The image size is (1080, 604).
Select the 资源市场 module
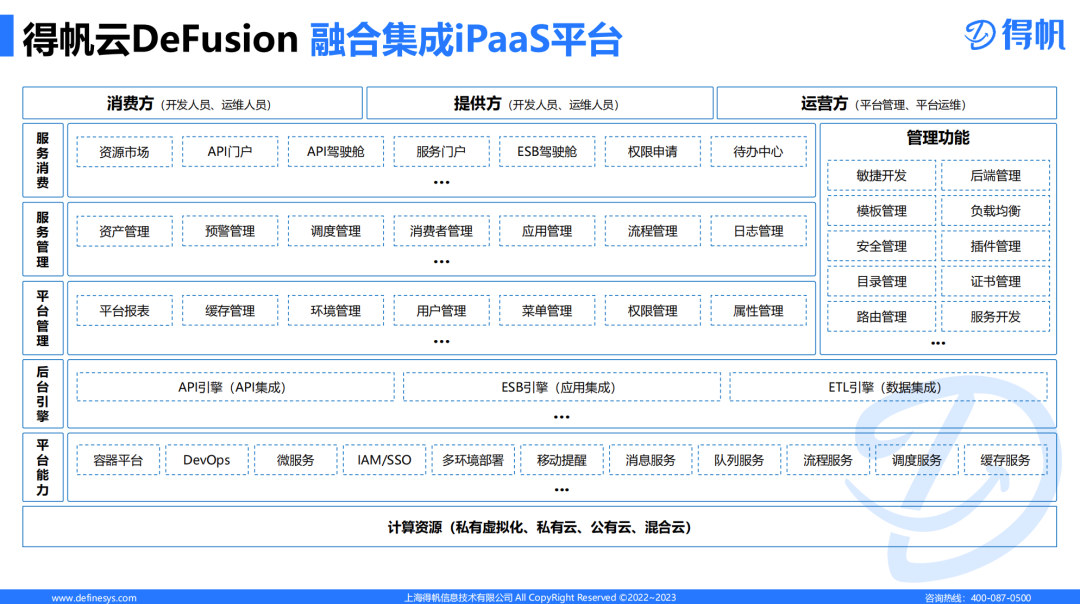click(123, 151)
